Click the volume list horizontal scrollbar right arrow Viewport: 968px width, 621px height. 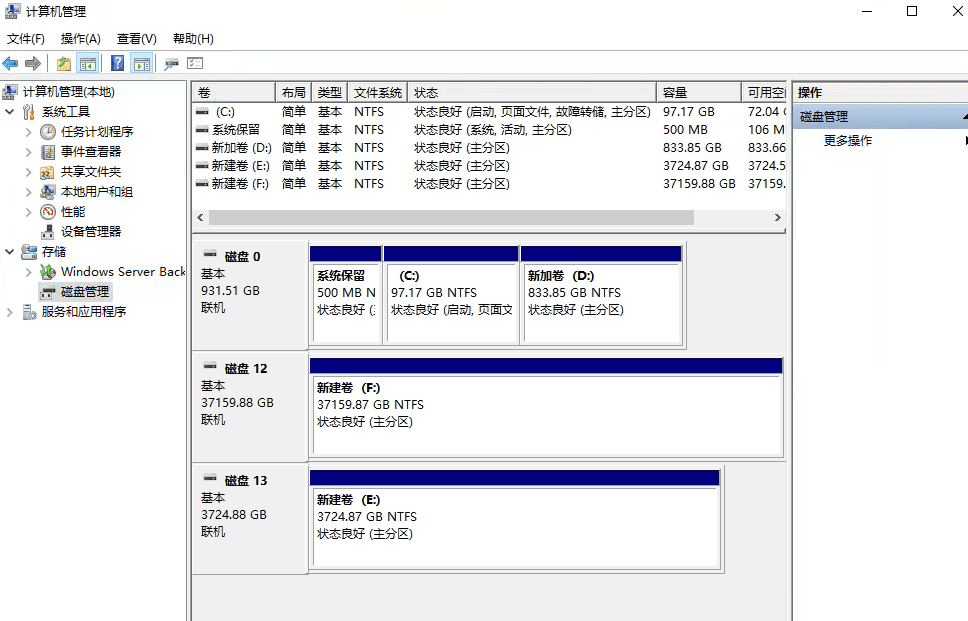click(778, 217)
